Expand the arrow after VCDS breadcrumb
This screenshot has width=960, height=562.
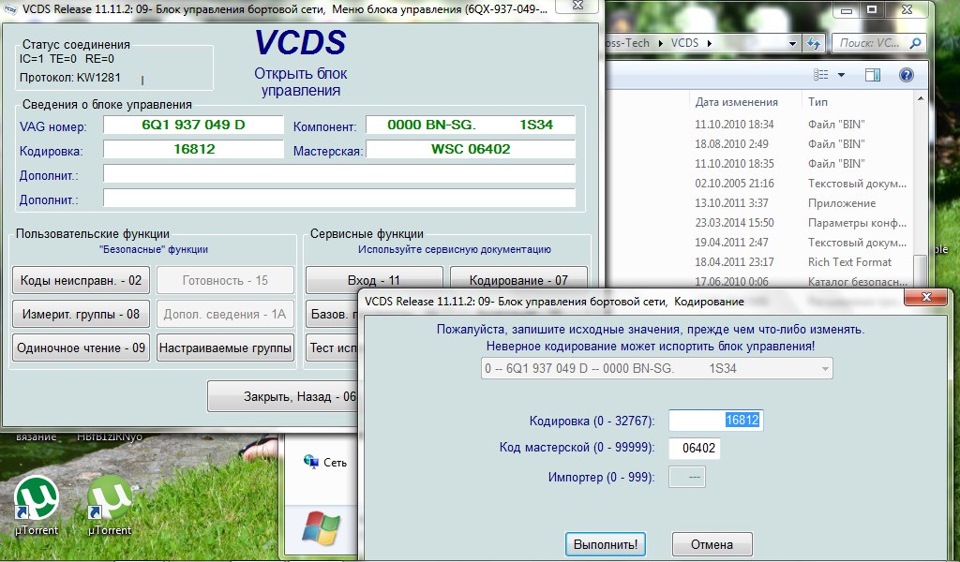(x=710, y=43)
